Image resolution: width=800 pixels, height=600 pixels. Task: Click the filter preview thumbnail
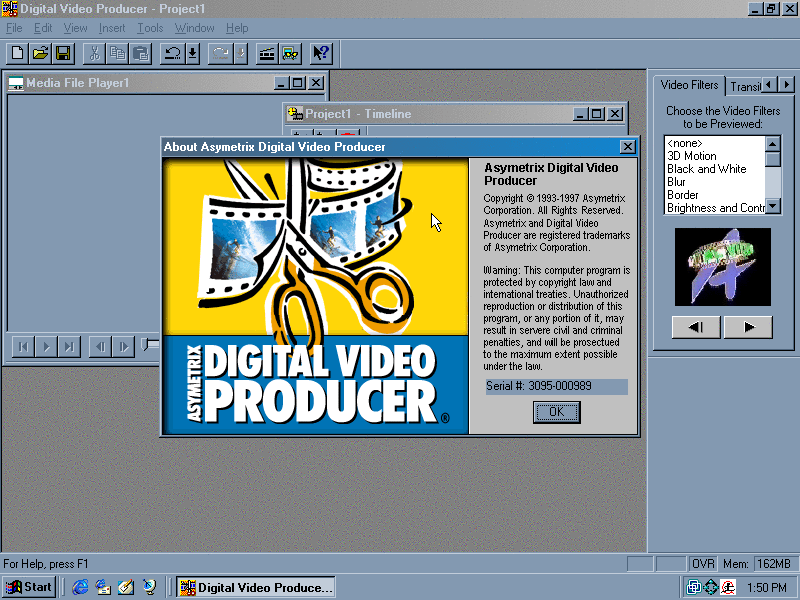click(722, 267)
